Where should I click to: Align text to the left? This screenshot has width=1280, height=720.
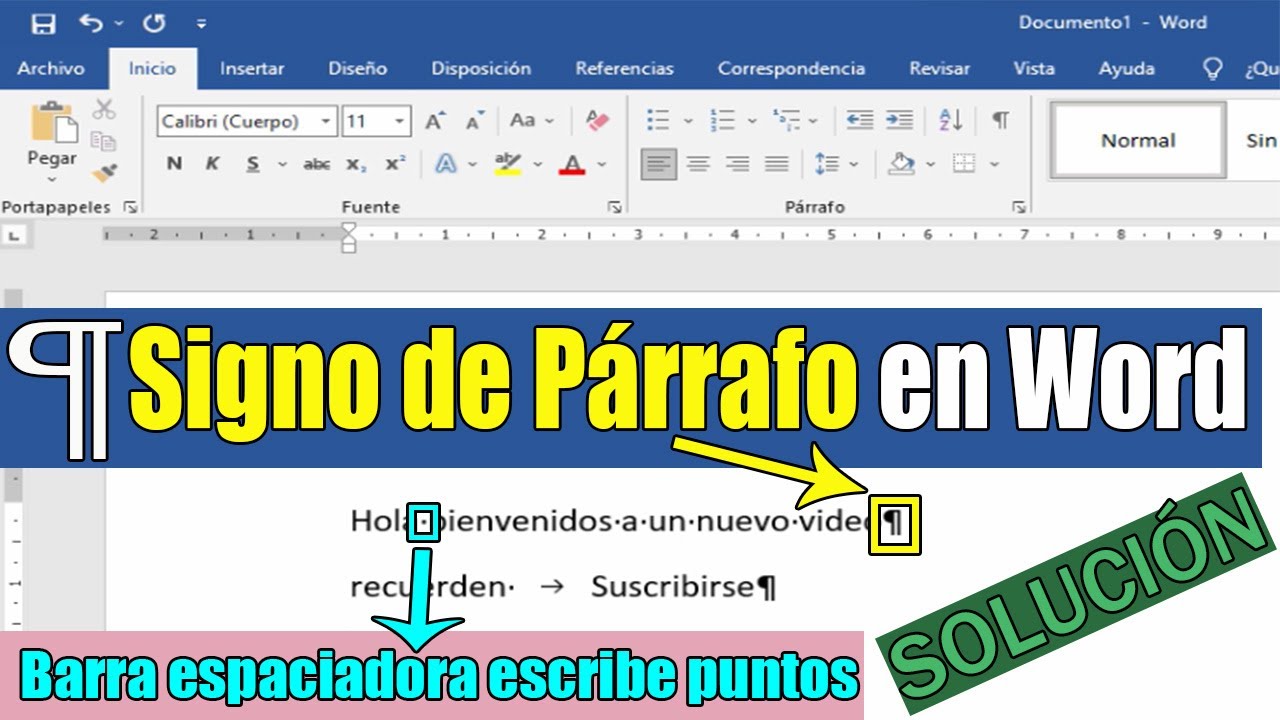click(659, 164)
